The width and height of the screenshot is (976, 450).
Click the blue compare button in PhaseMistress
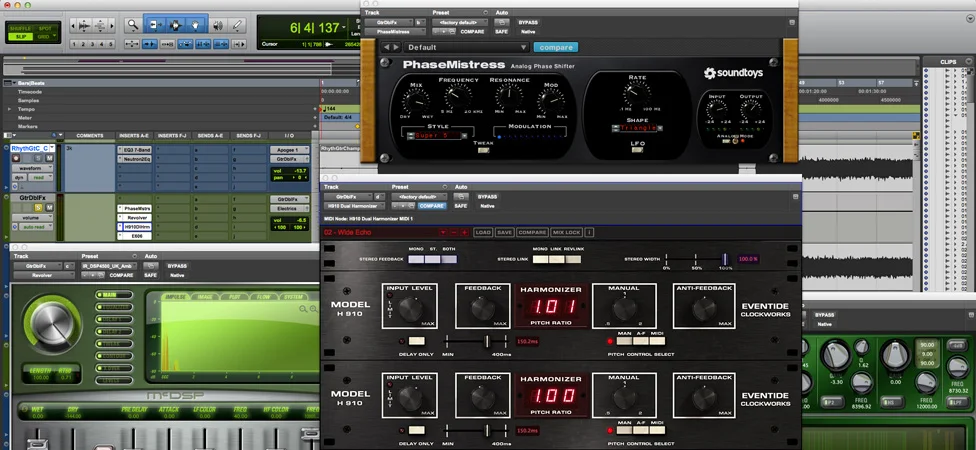point(556,47)
